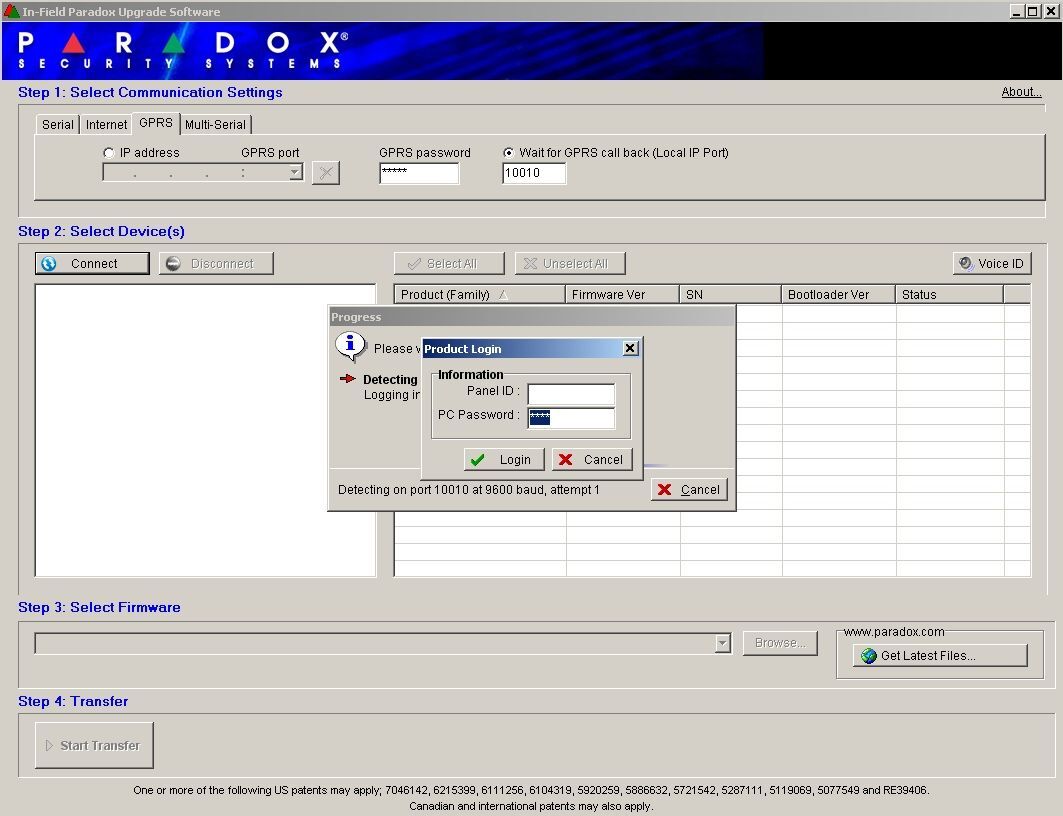Click the X button beside GPRS port
The width and height of the screenshot is (1063, 816).
click(x=326, y=173)
